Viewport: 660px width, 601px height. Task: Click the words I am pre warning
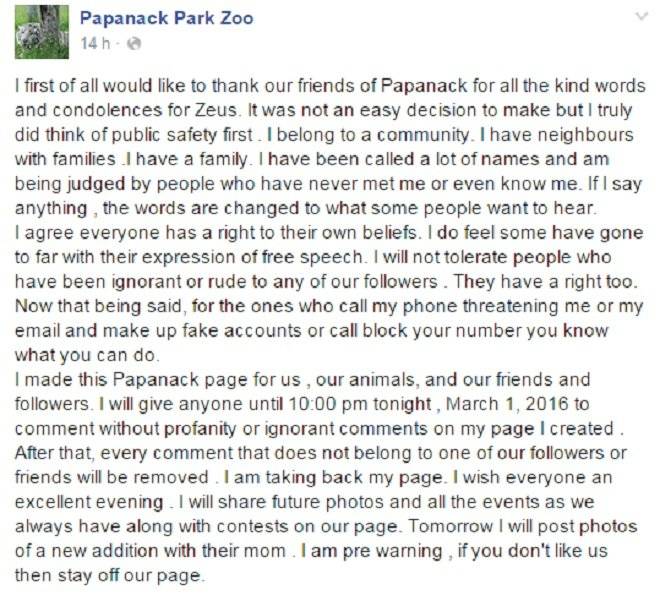pyautogui.click(x=372, y=551)
